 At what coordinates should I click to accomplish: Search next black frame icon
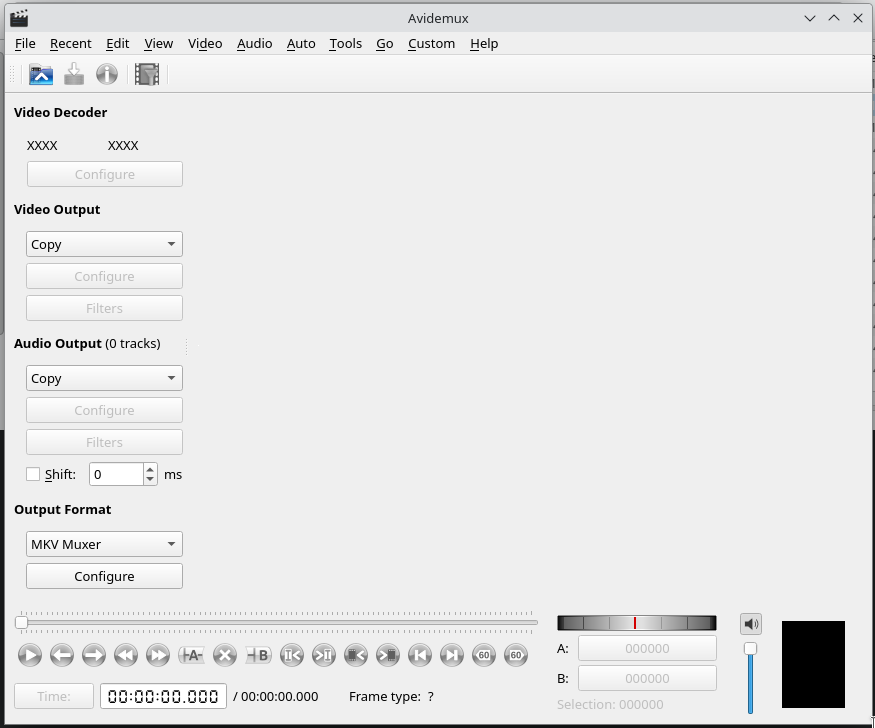tap(388, 655)
